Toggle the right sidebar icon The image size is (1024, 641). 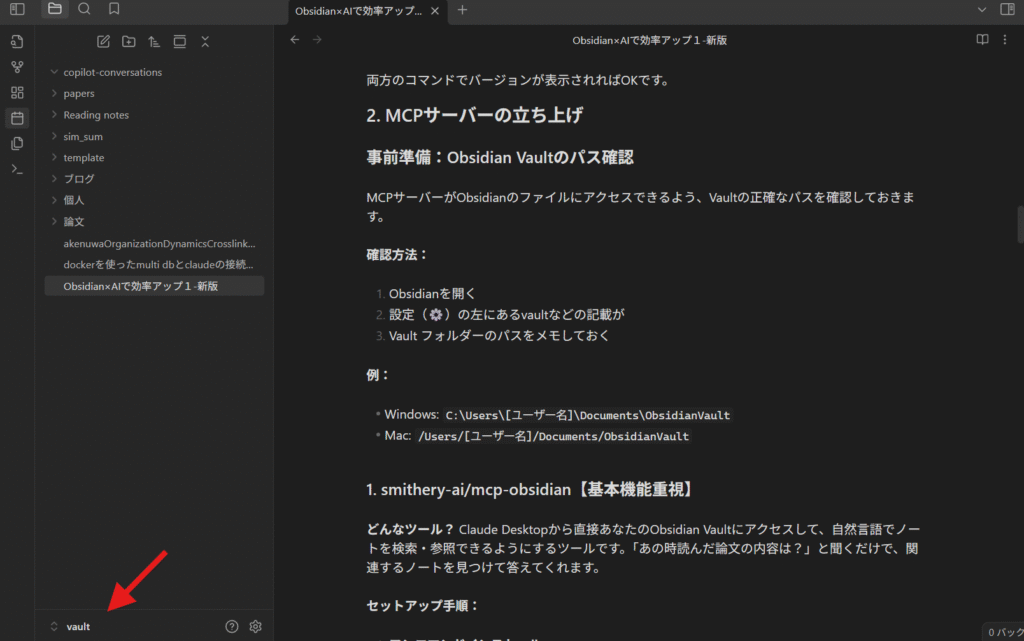pyautogui.click(x=1007, y=9)
